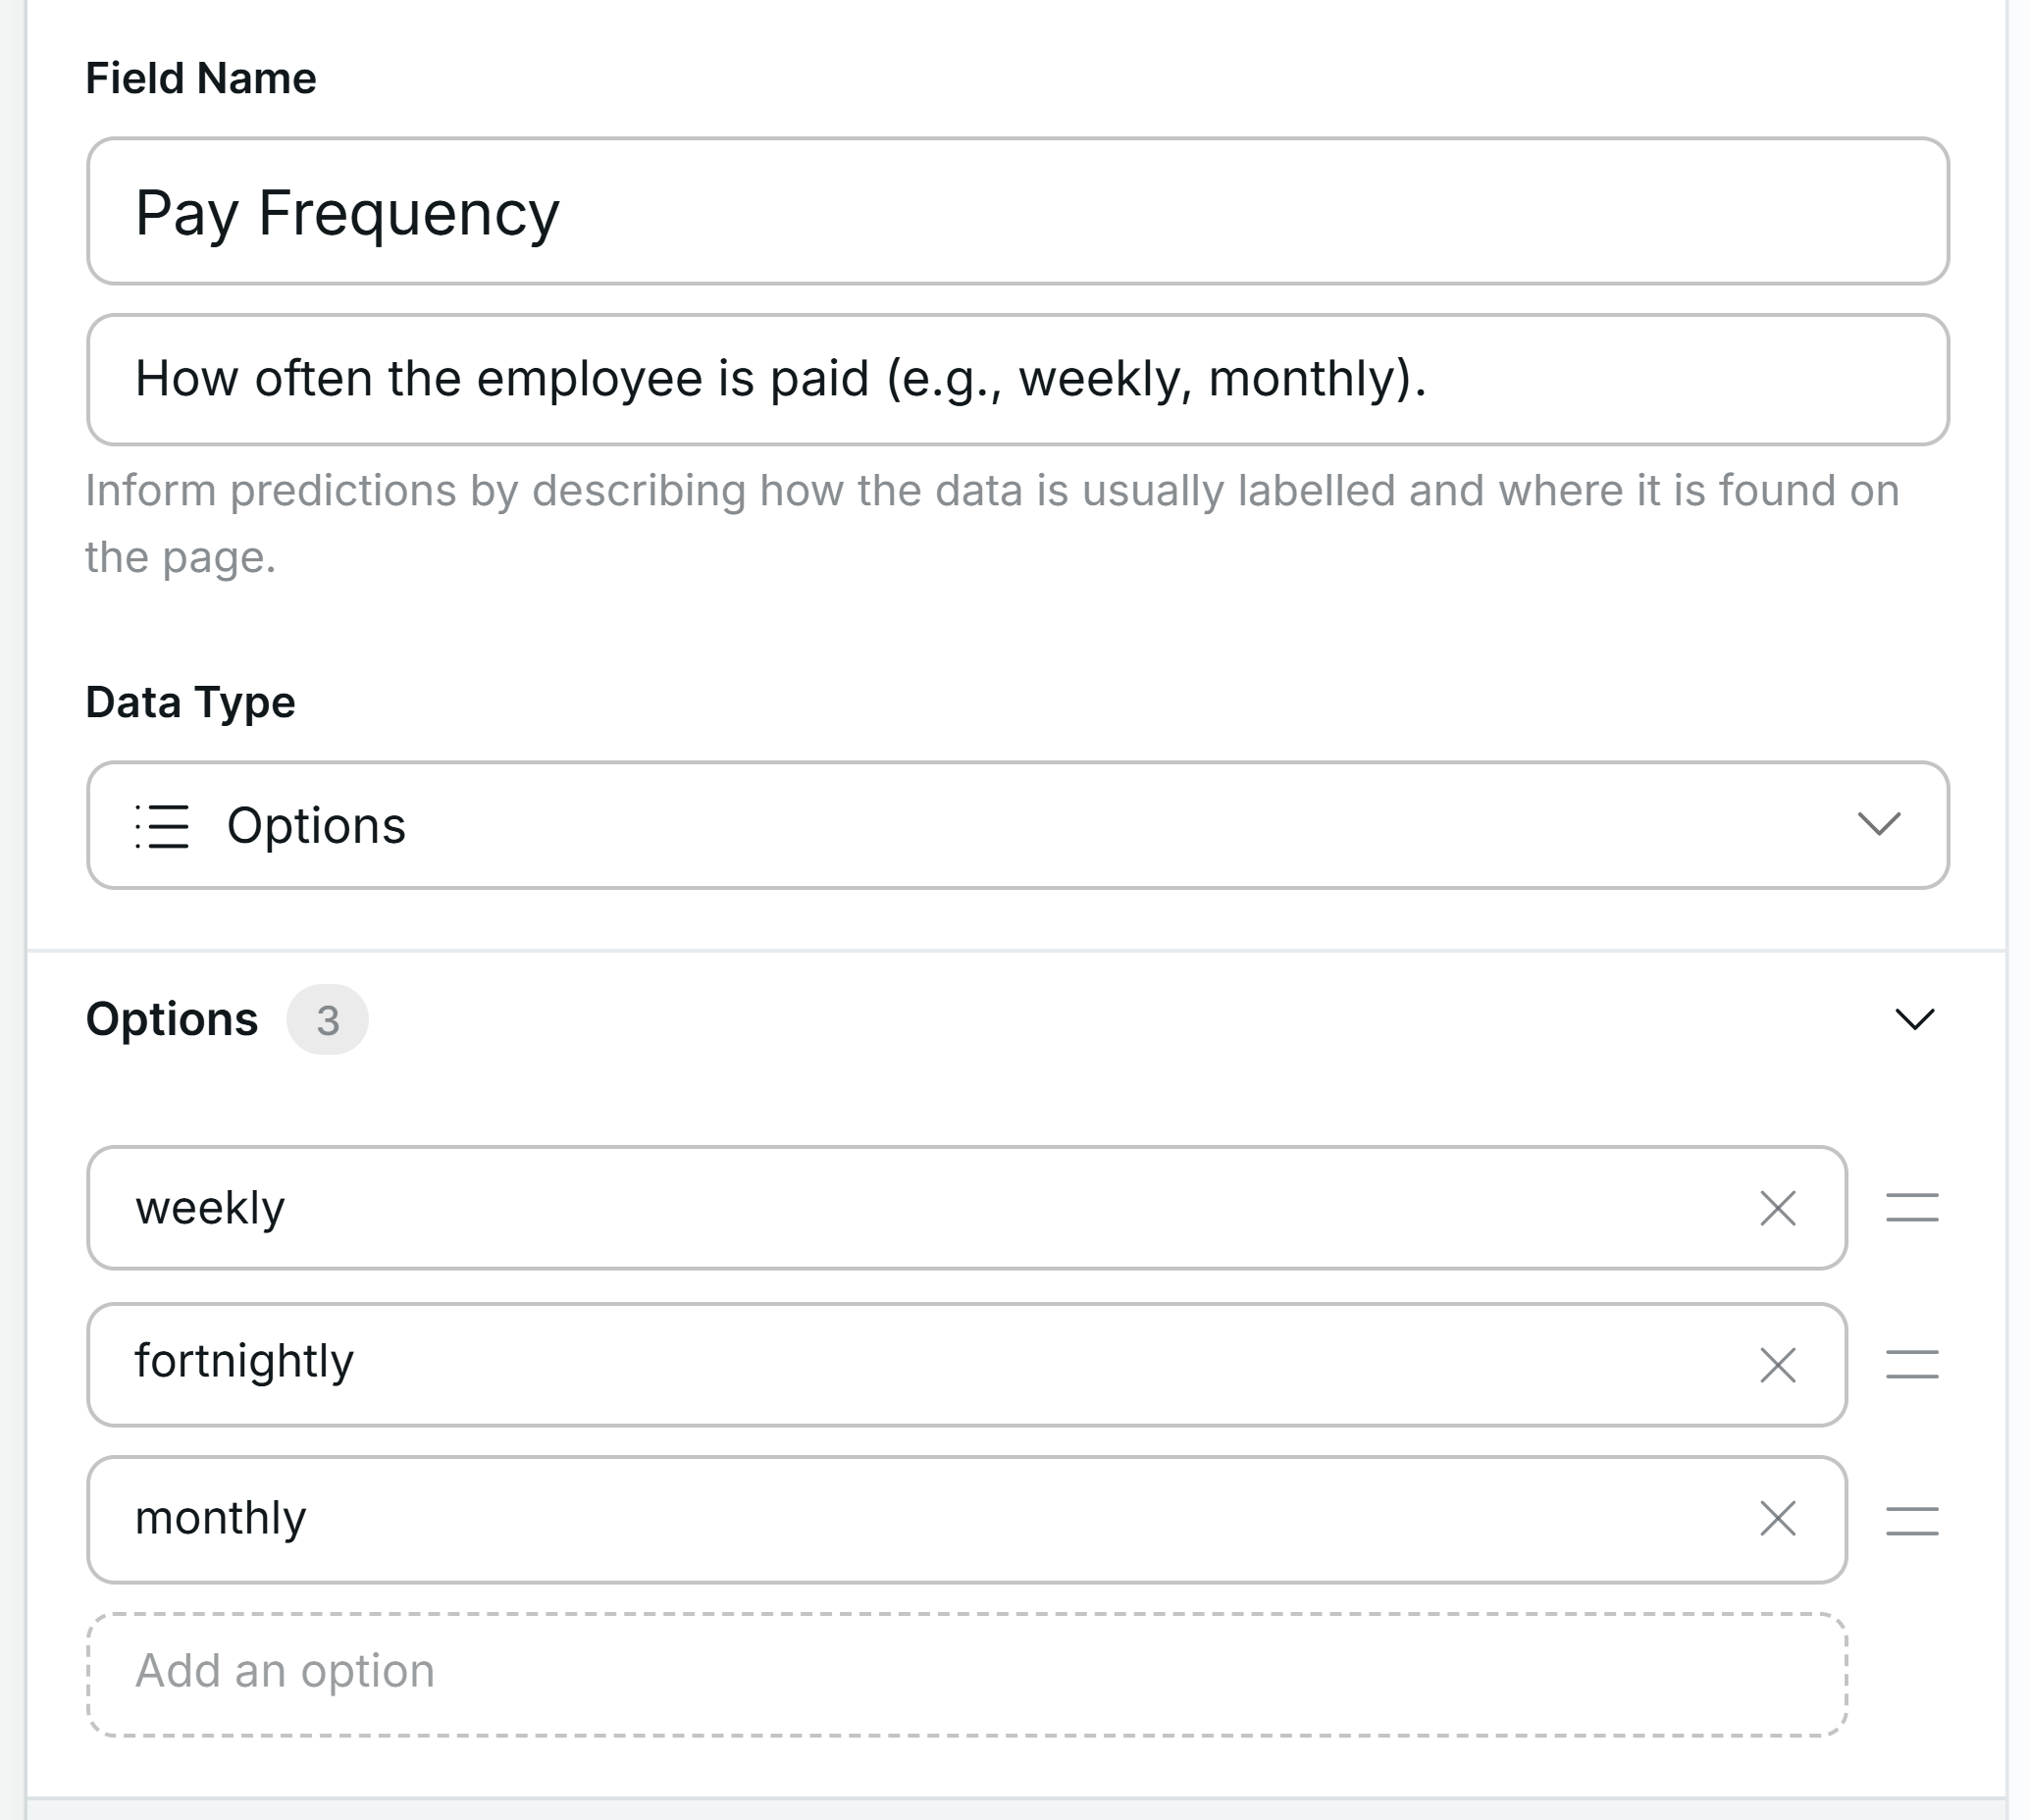This screenshot has height=1820, width=2029.
Task: Click the drag handle beside monthly
Action: point(1911,1522)
